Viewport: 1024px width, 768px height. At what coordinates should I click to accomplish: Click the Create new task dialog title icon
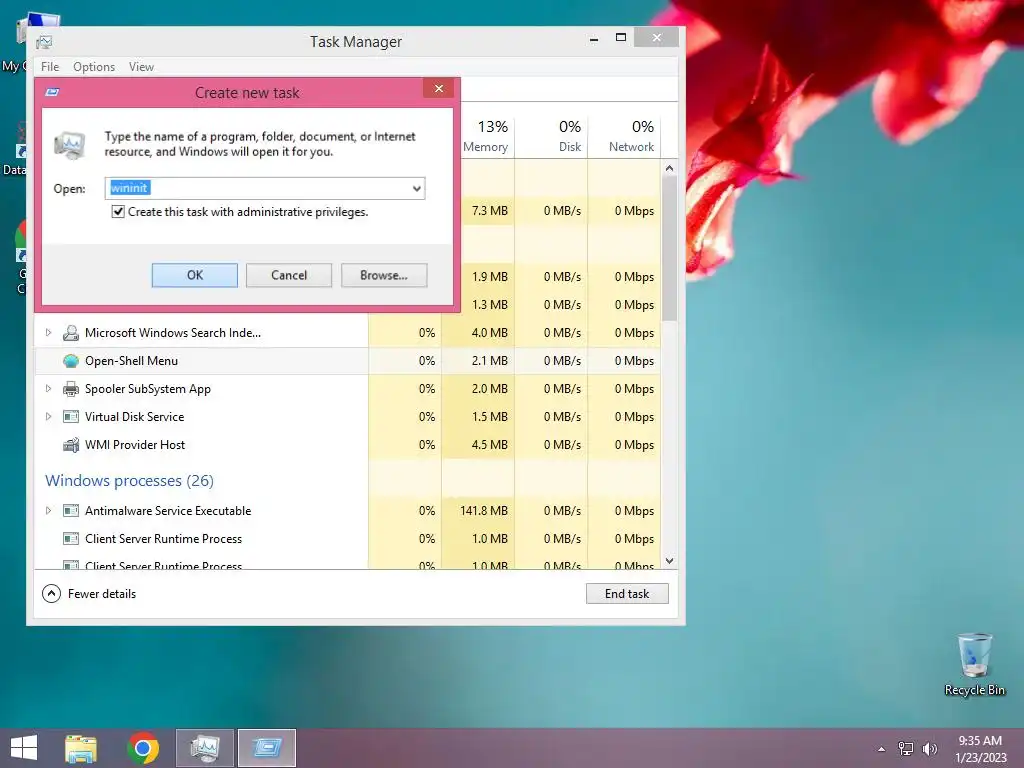coord(52,92)
